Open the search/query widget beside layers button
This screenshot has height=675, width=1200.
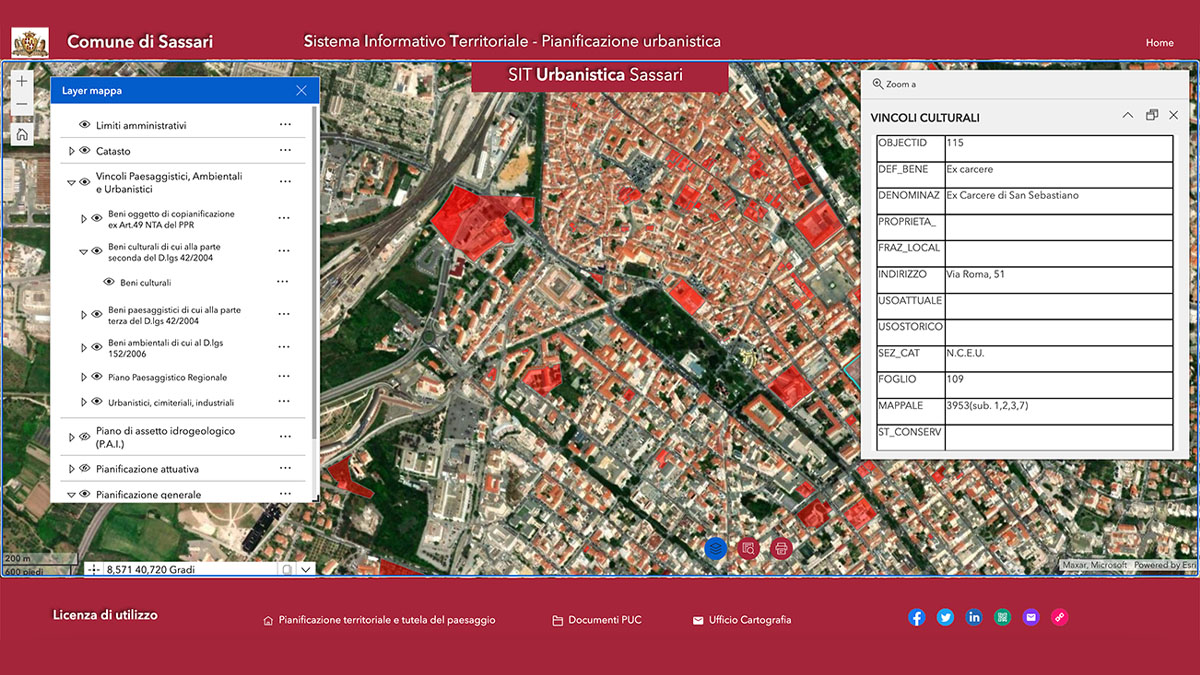point(748,548)
